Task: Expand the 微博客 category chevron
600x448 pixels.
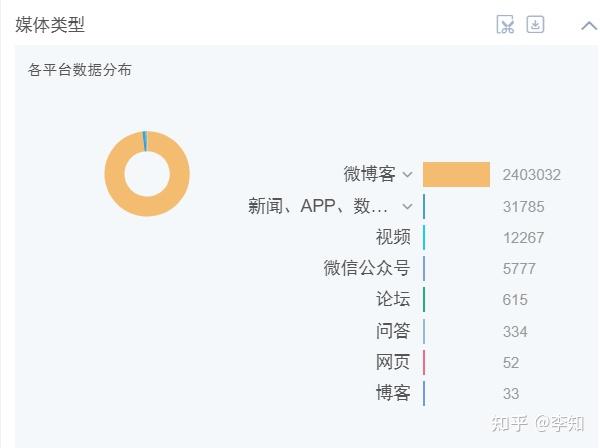Action: click(x=407, y=175)
